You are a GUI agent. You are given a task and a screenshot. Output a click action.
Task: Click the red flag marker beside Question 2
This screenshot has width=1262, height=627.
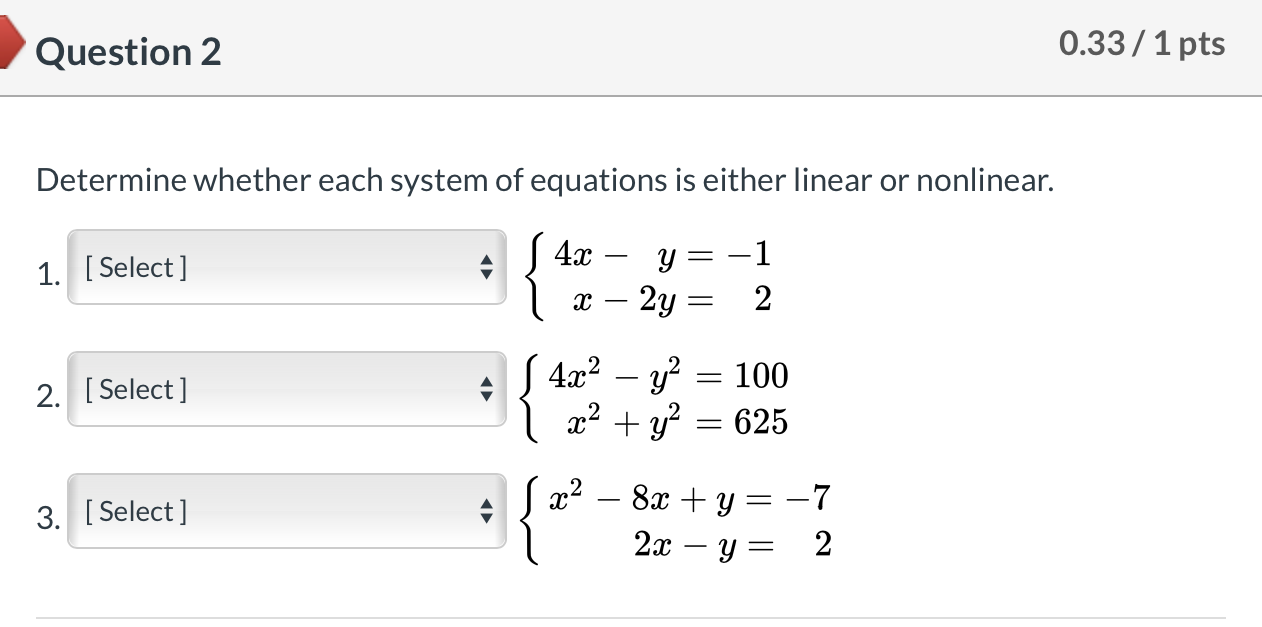click(10, 42)
